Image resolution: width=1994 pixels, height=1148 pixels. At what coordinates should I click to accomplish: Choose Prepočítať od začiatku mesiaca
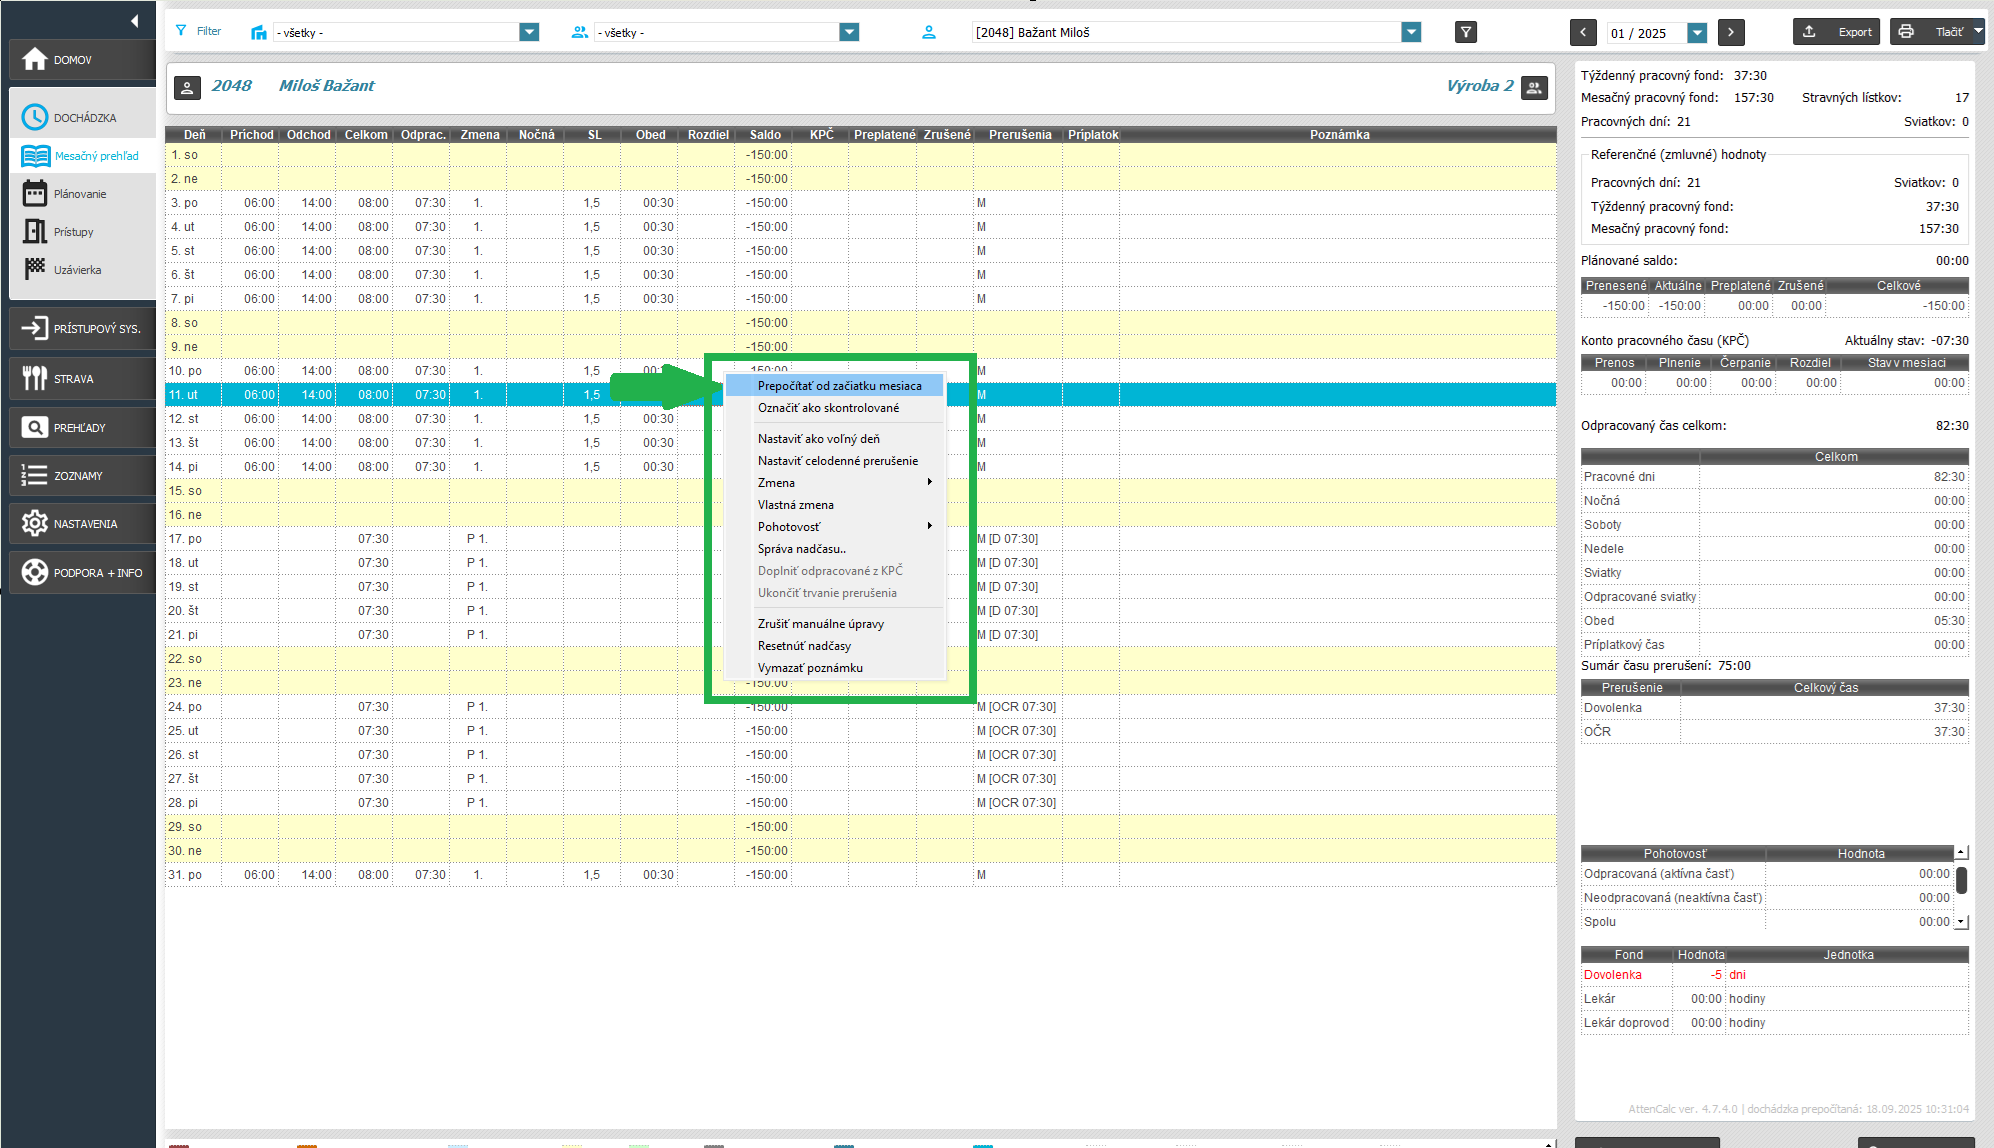coord(839,385)
